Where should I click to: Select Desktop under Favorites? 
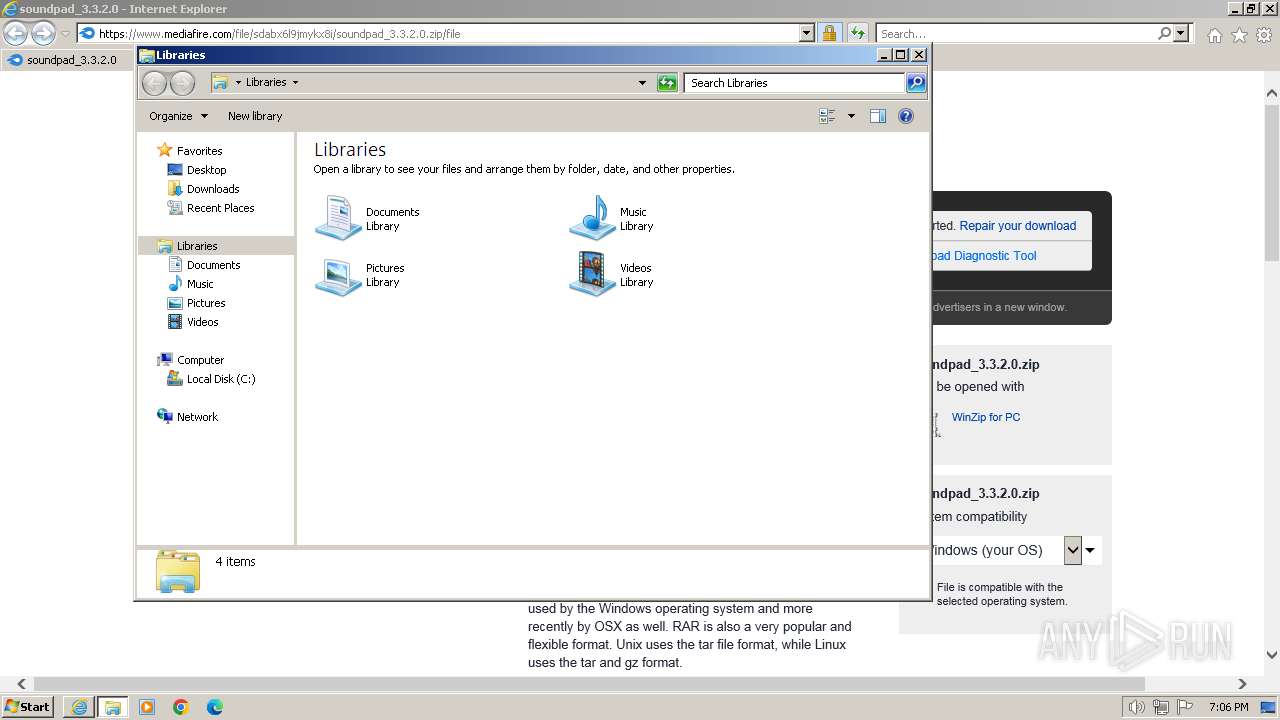(206, 170)
